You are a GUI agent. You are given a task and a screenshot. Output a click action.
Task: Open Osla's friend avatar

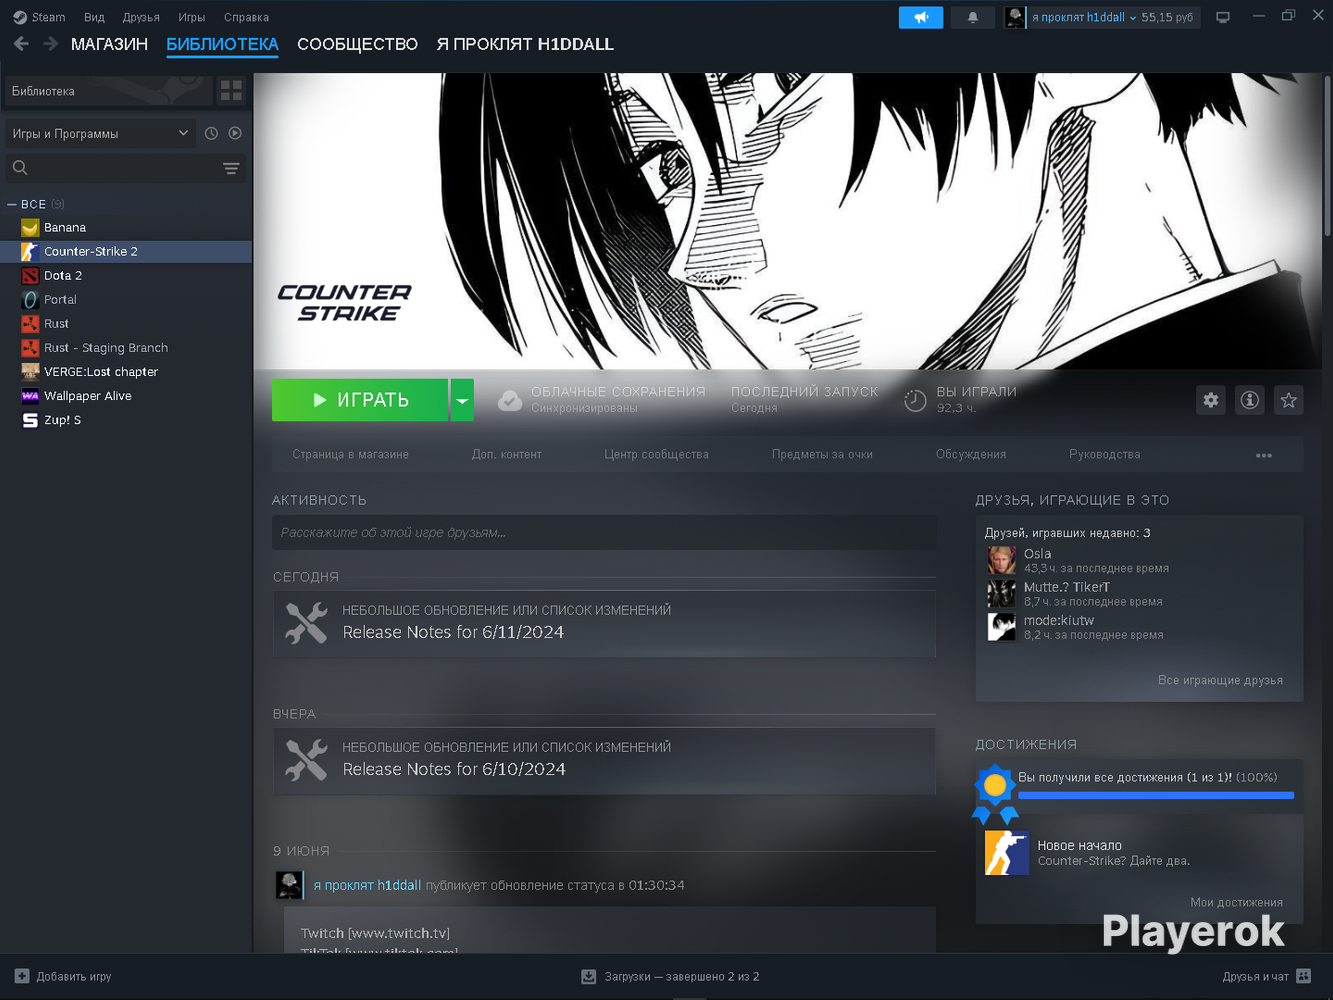pos(1001,560)
